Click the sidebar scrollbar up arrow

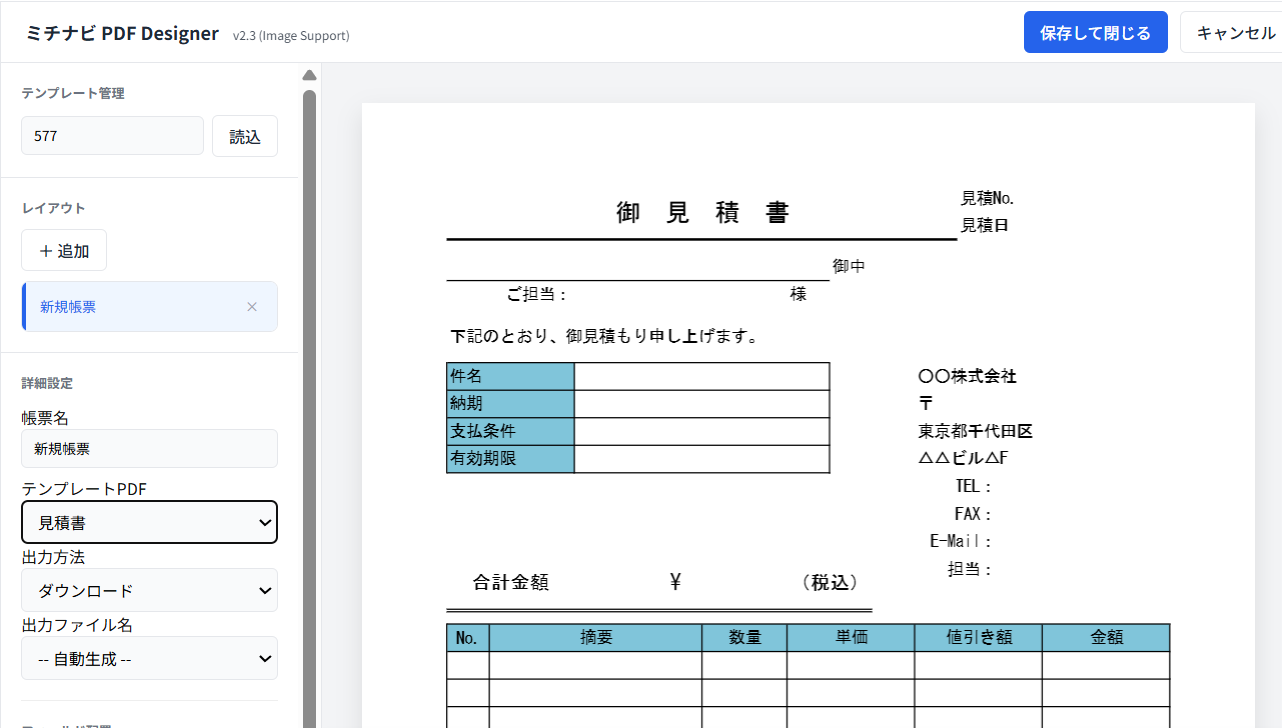[309, 75]
